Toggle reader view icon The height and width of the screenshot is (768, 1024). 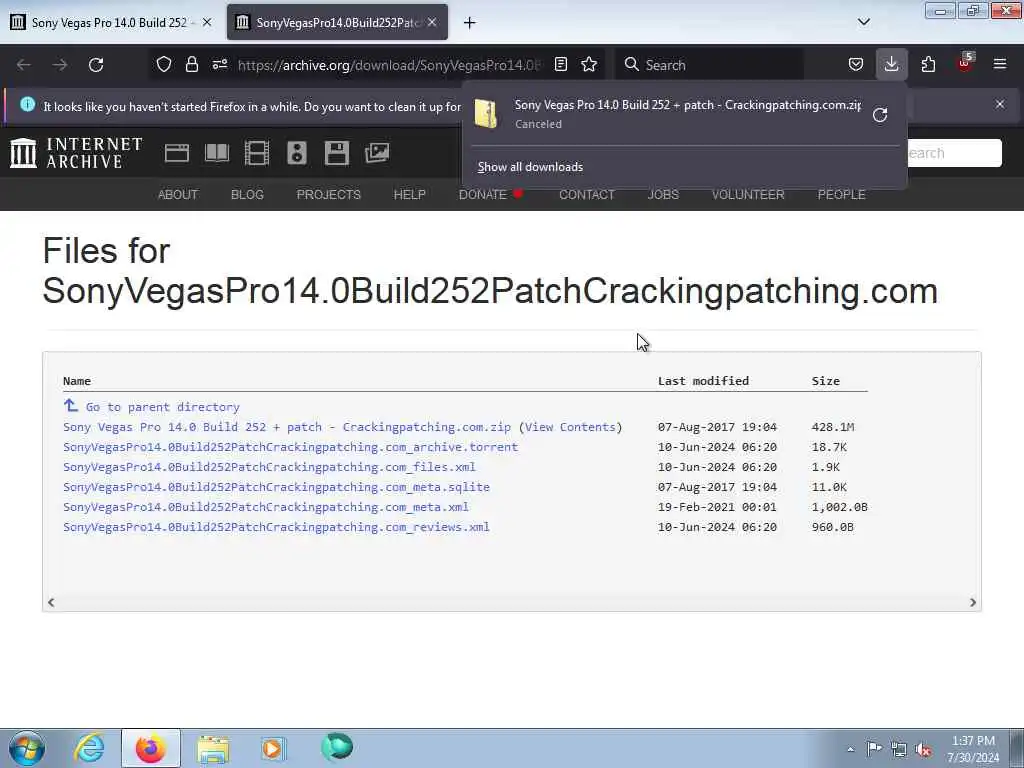tap(561, 65)
